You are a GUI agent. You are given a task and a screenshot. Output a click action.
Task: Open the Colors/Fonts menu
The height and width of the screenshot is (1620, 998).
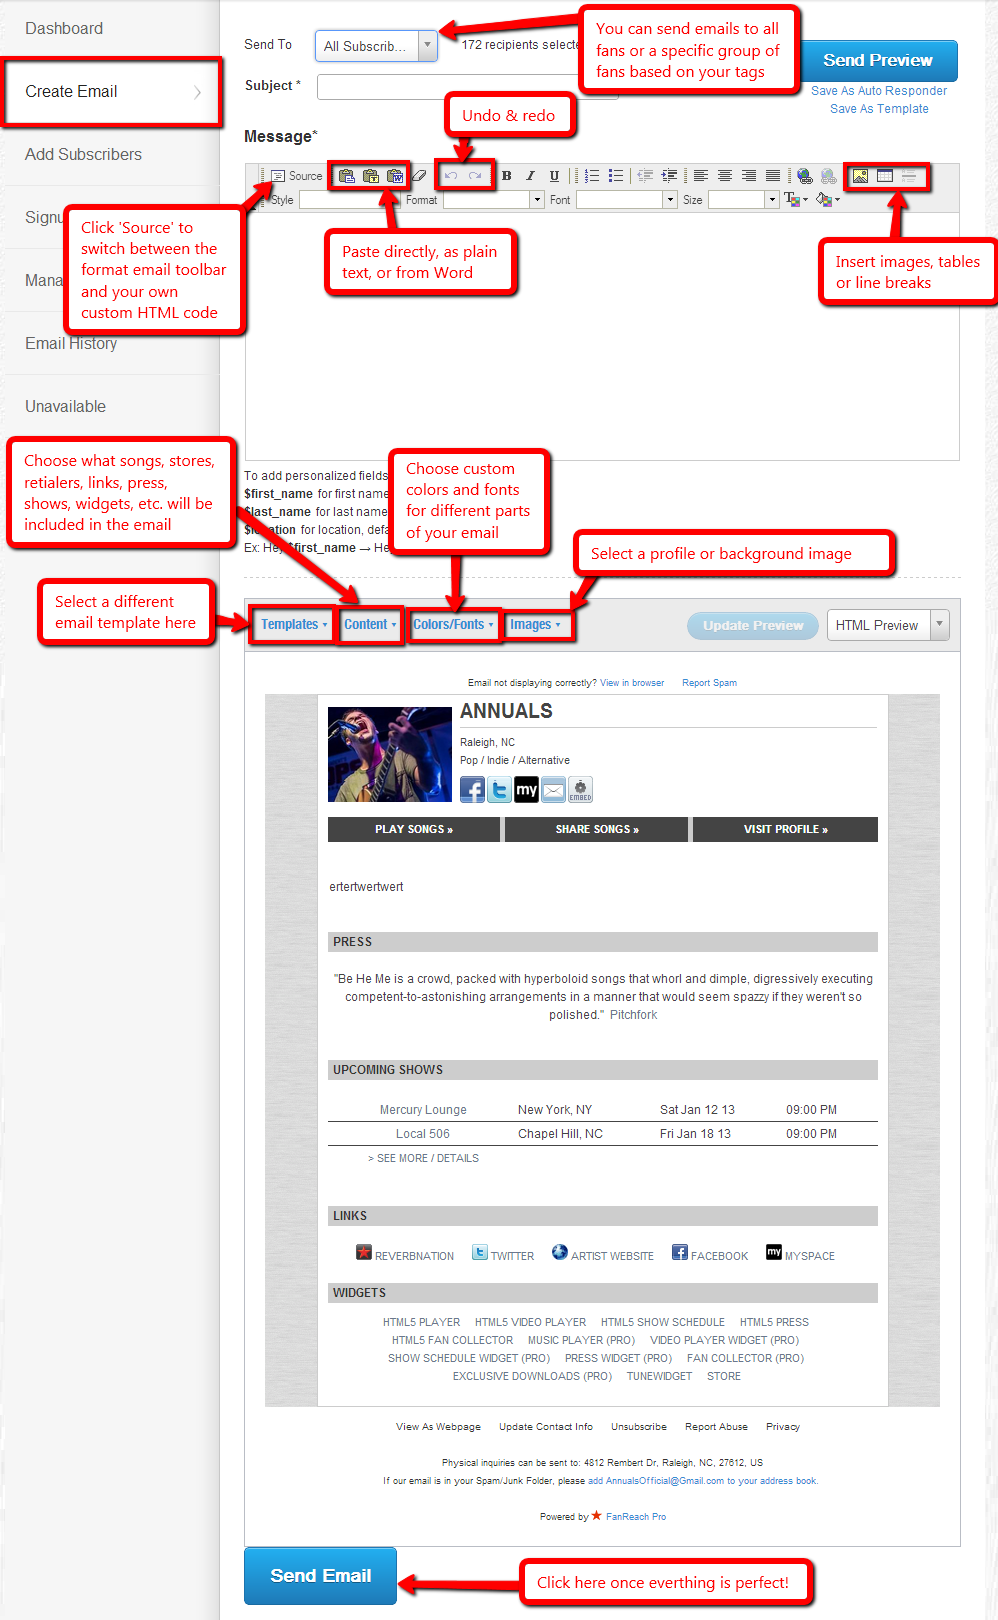pyautogui.click(x=452, y=625)
